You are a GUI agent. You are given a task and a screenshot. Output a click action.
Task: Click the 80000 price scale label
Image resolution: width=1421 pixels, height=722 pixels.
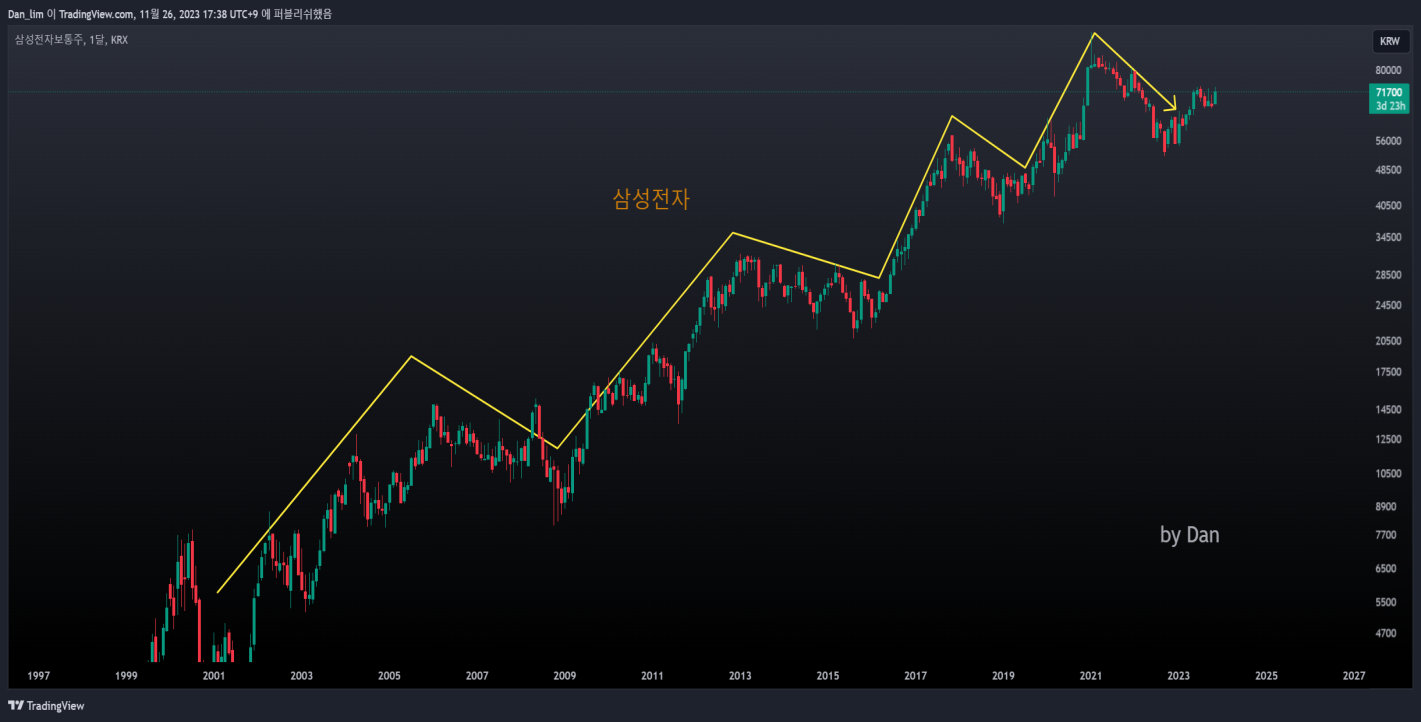tap(1386, 70)
